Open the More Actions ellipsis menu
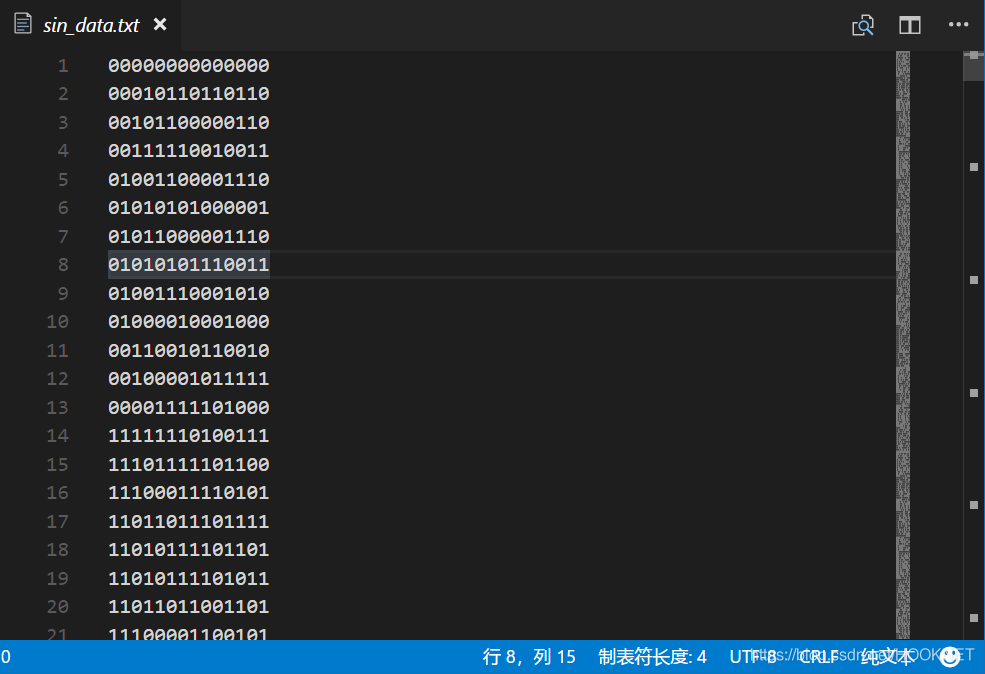This screenshot has width=985, height=674. [958, 24]
